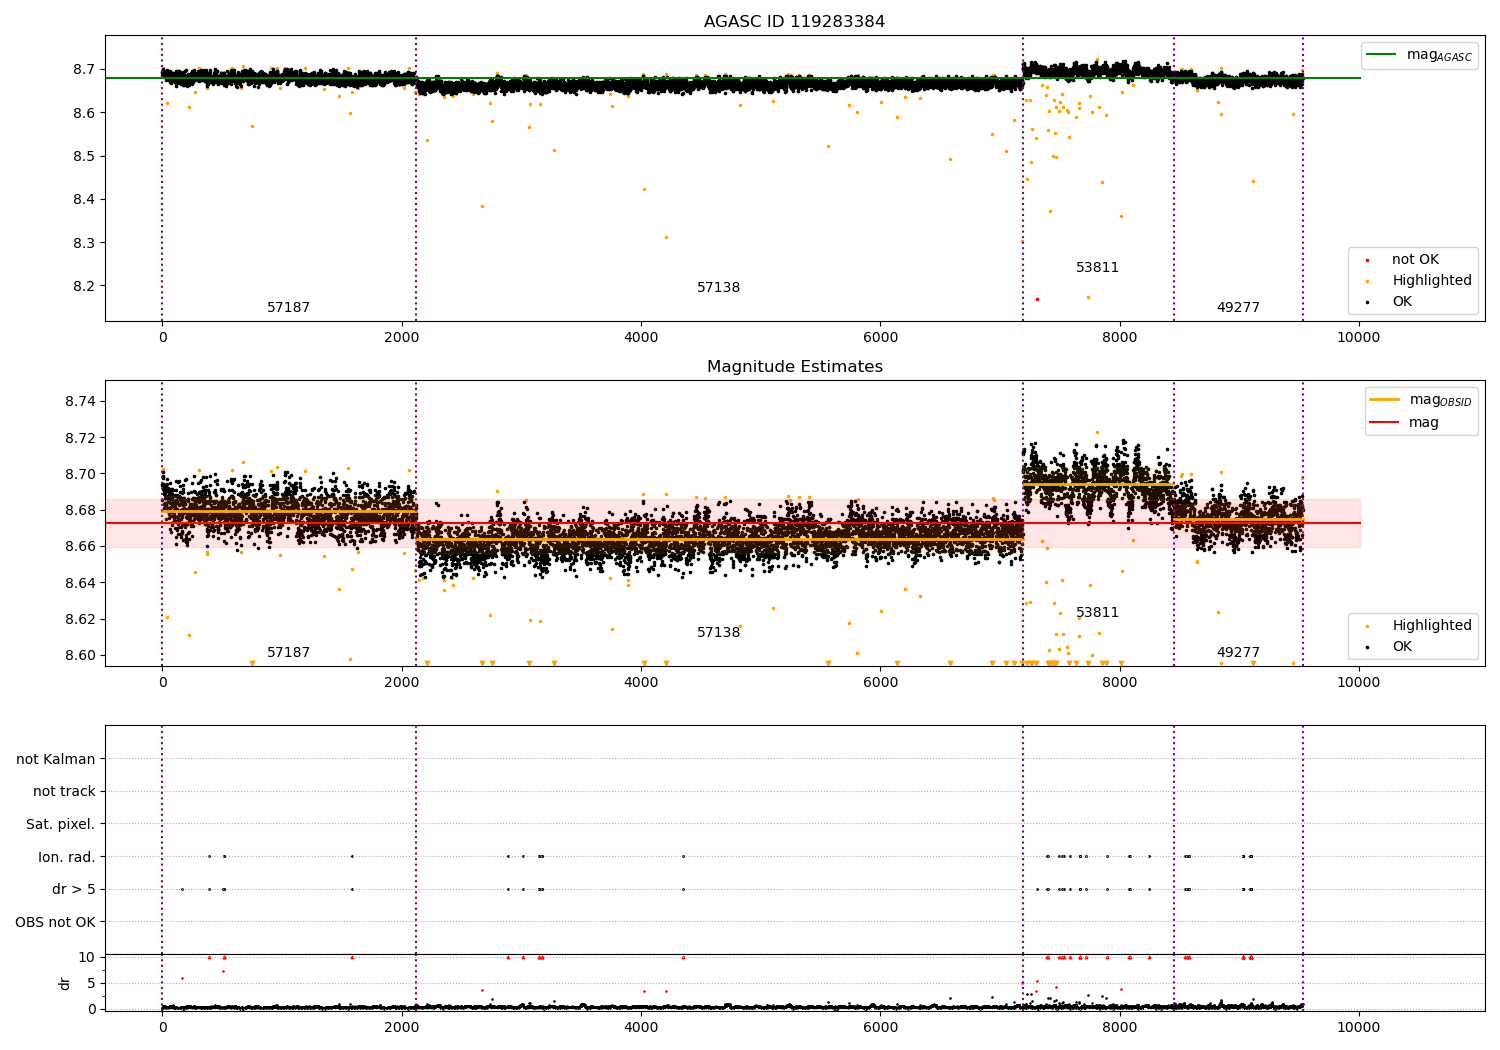Click 'OK' legend entry in top plot
The width and height of the screenshot is (1500, 1050).
1402,302
